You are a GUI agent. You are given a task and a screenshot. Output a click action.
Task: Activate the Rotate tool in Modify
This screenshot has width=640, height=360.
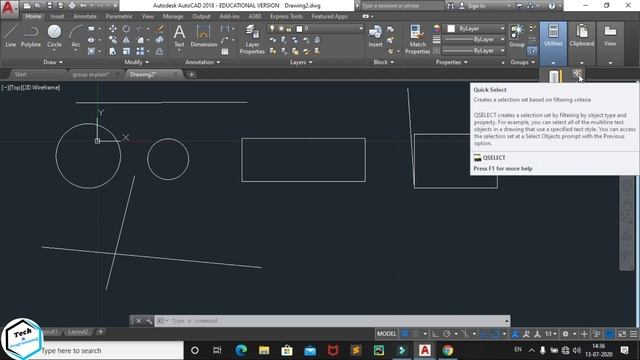tap(126, 29)
